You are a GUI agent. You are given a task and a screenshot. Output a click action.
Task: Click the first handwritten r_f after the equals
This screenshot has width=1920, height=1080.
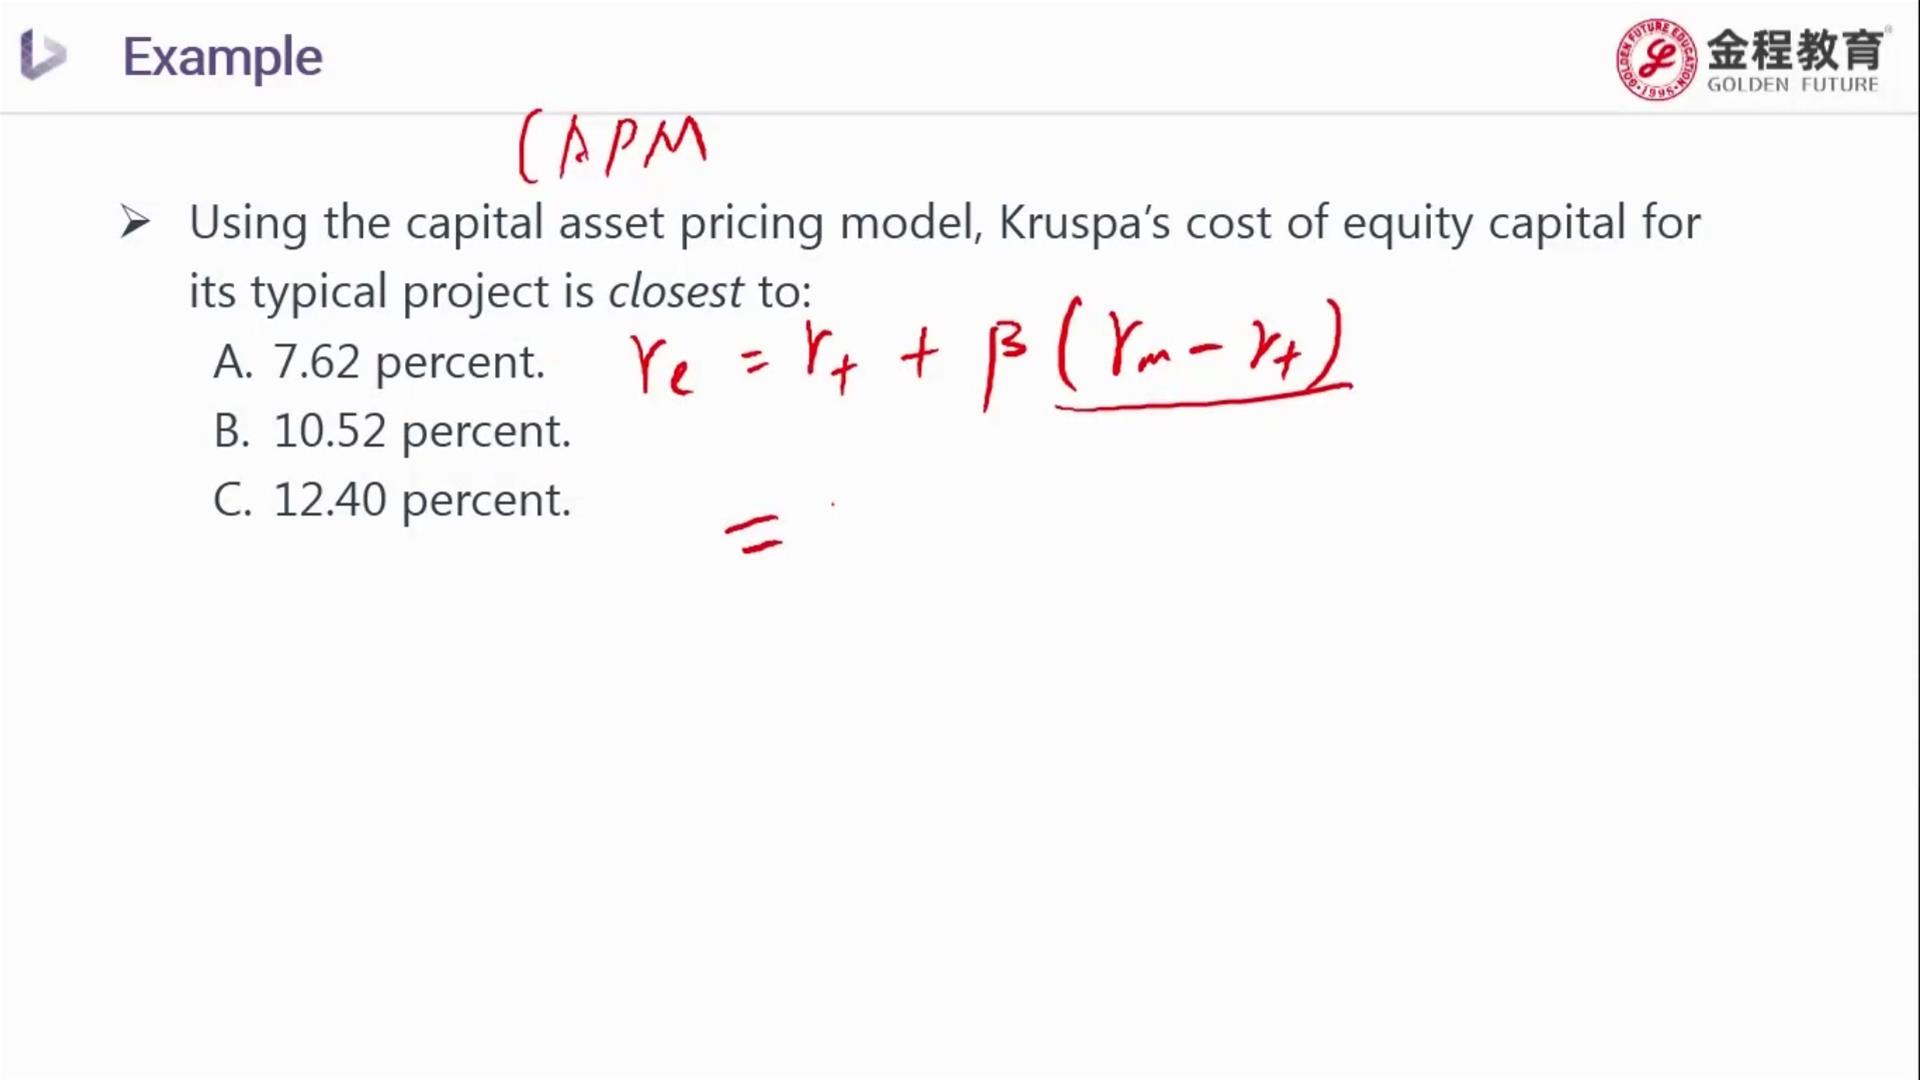(x=830, y=358)
